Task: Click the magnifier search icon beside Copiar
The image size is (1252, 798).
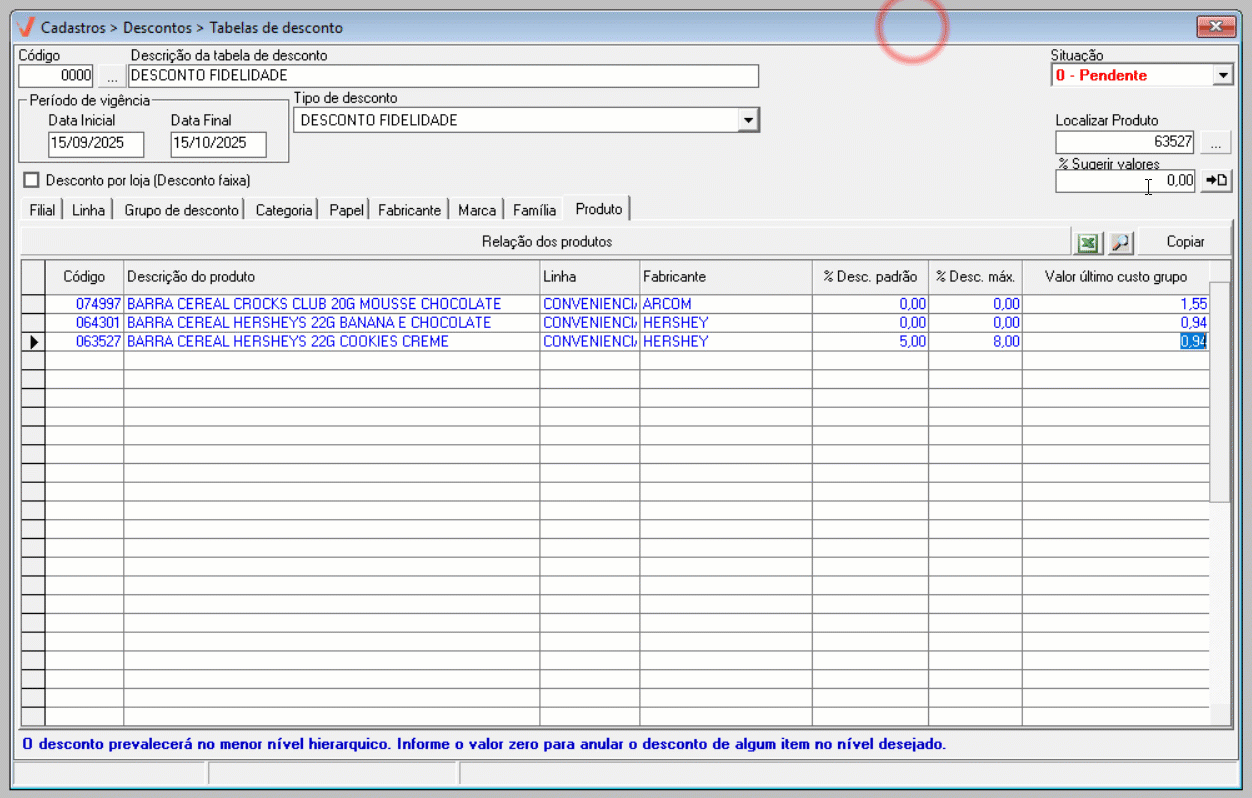Action: (x=1119, y=242)
